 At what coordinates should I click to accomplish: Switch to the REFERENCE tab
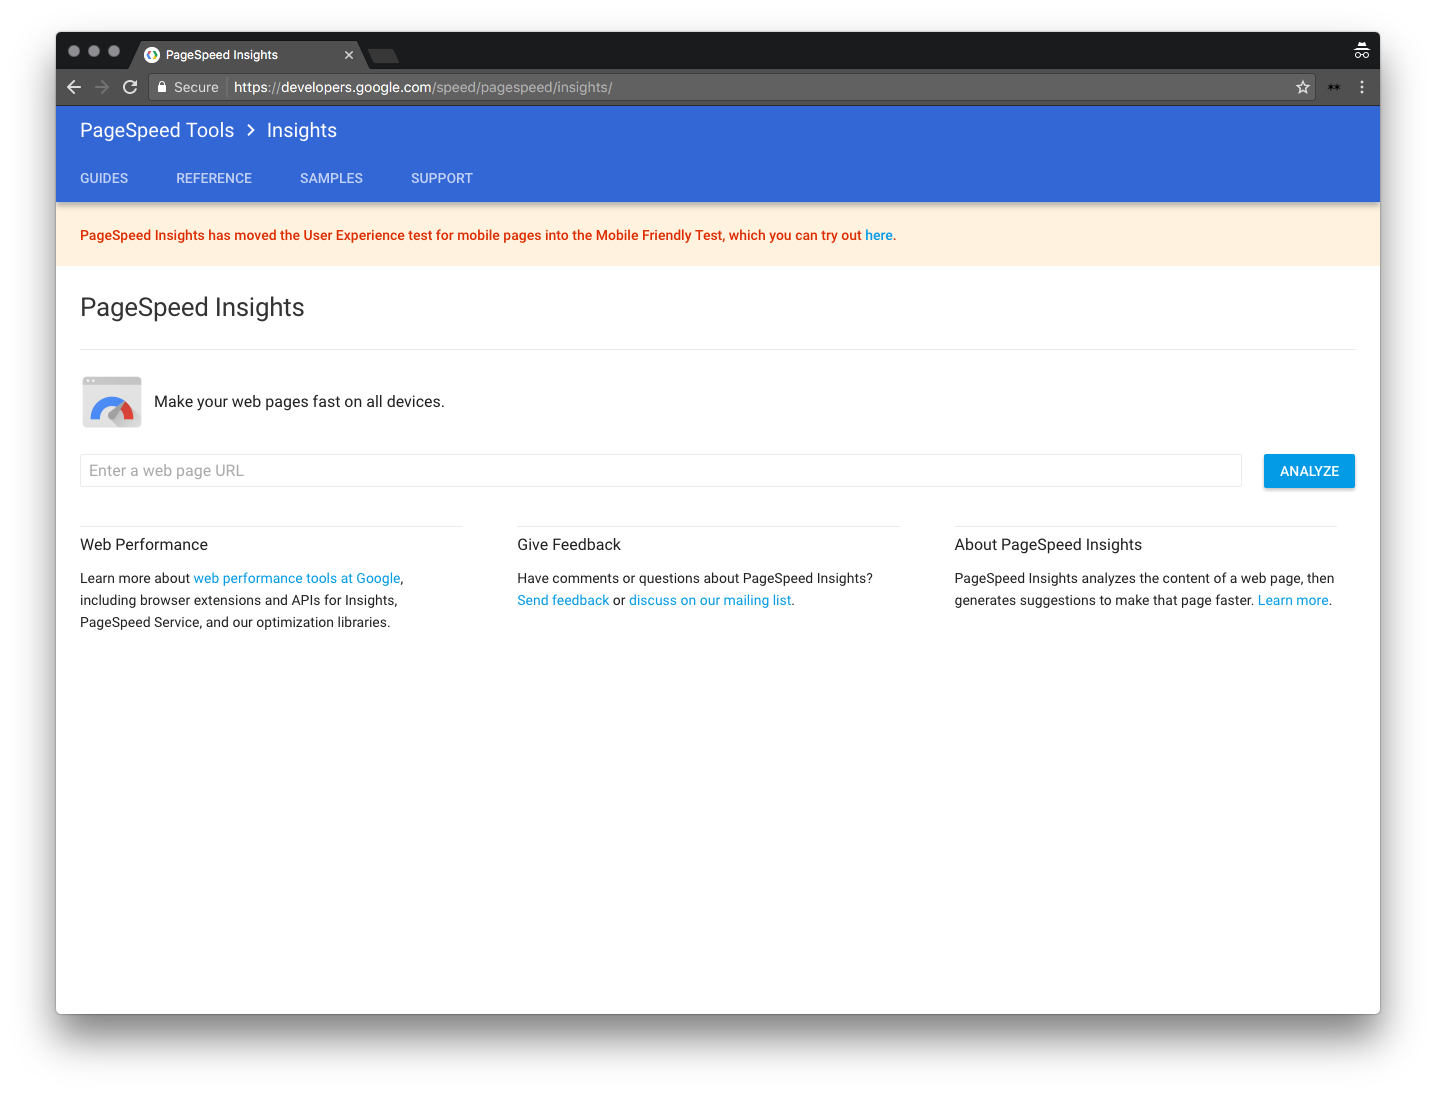[214, 178]
